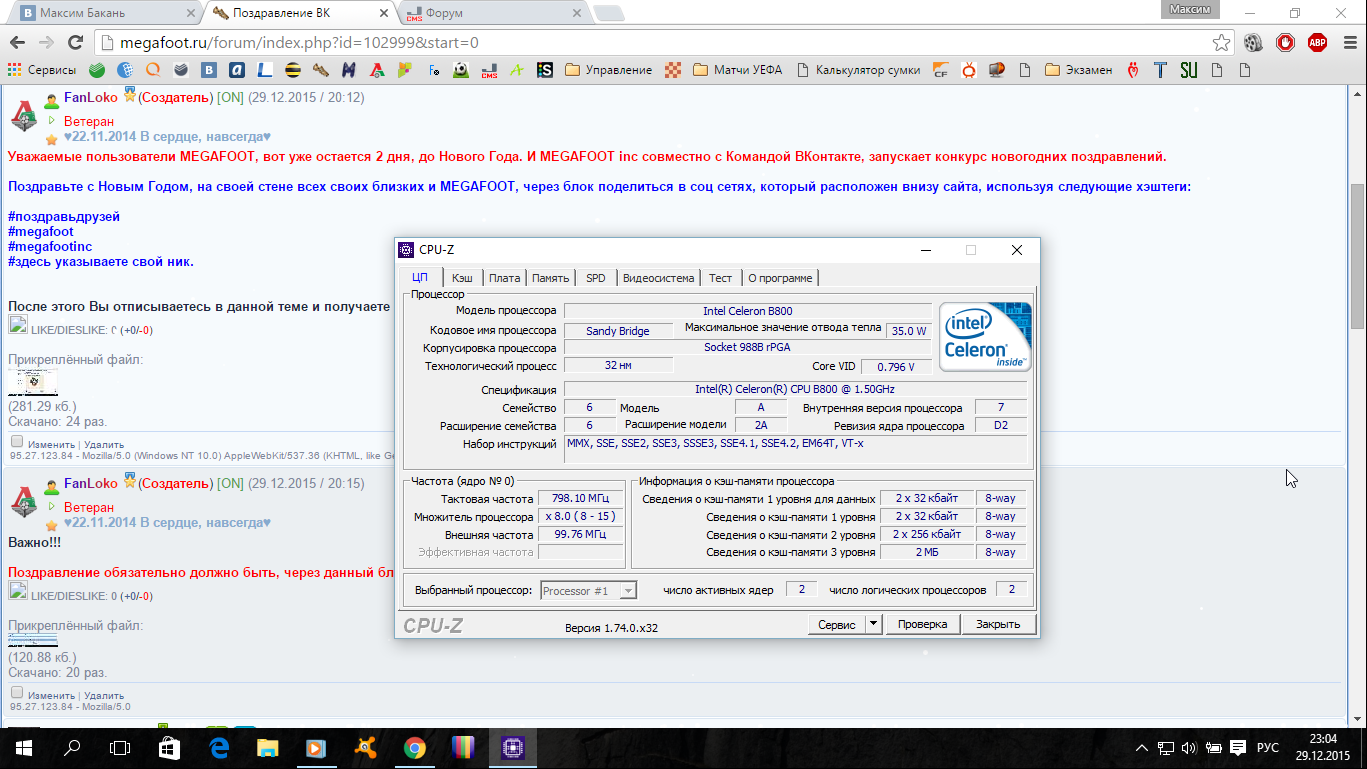1367x769 pixels.
Task: Open the Avast icon on the taskbar
Action: point(366,748)
